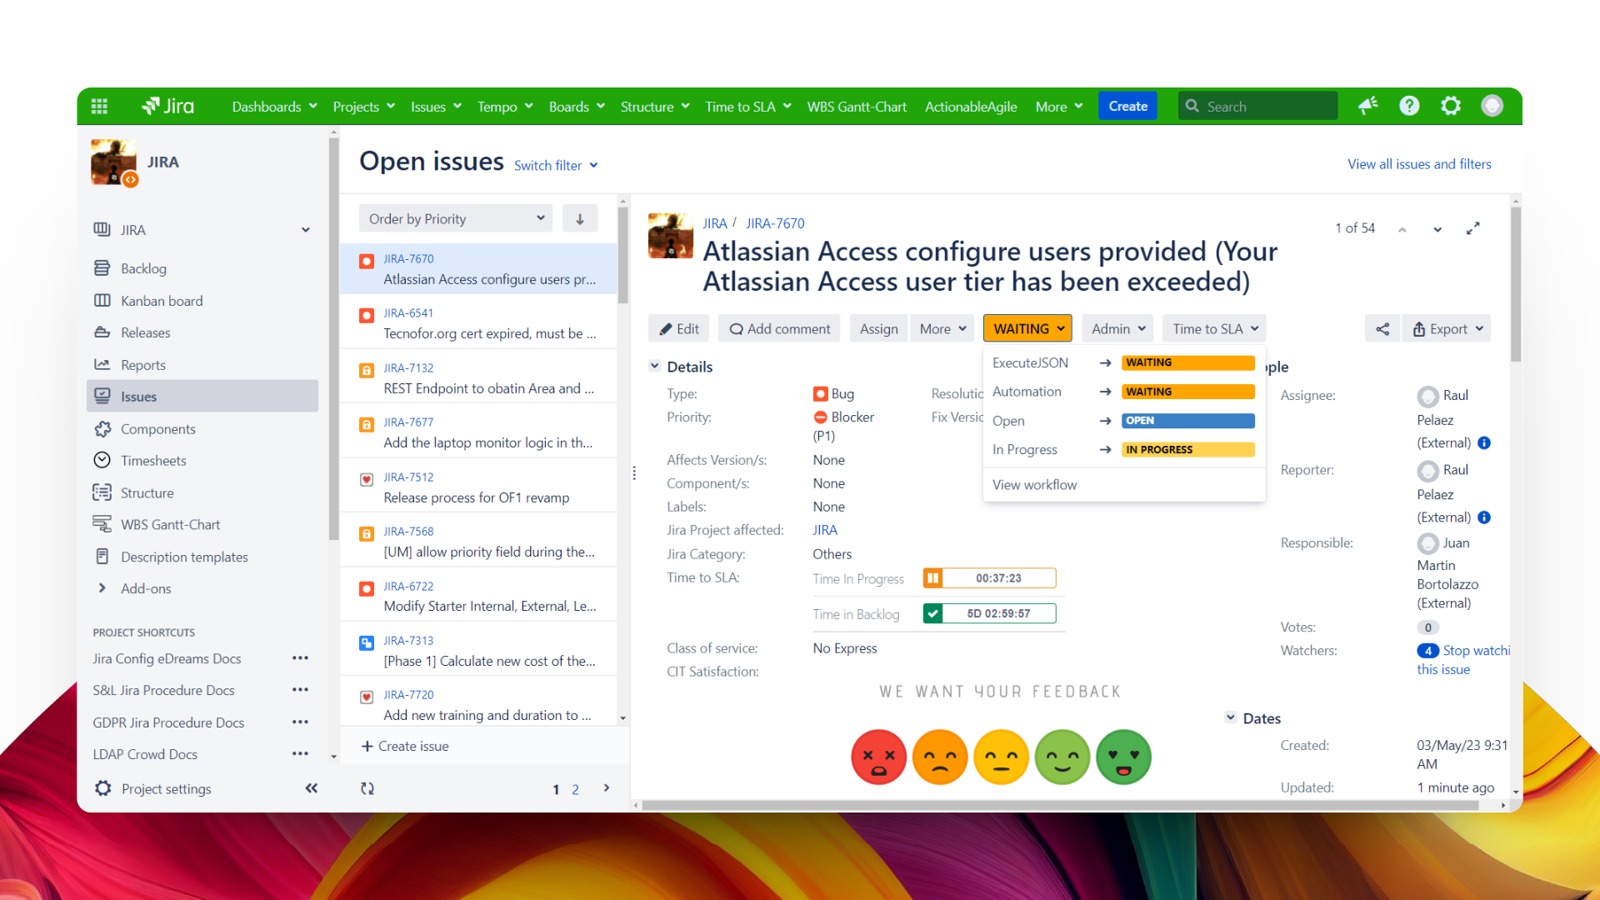The width and height of the screenshot is (1600, 900).
Task: Go to next issue with down chevron
Action: [x=1437, y=229]
